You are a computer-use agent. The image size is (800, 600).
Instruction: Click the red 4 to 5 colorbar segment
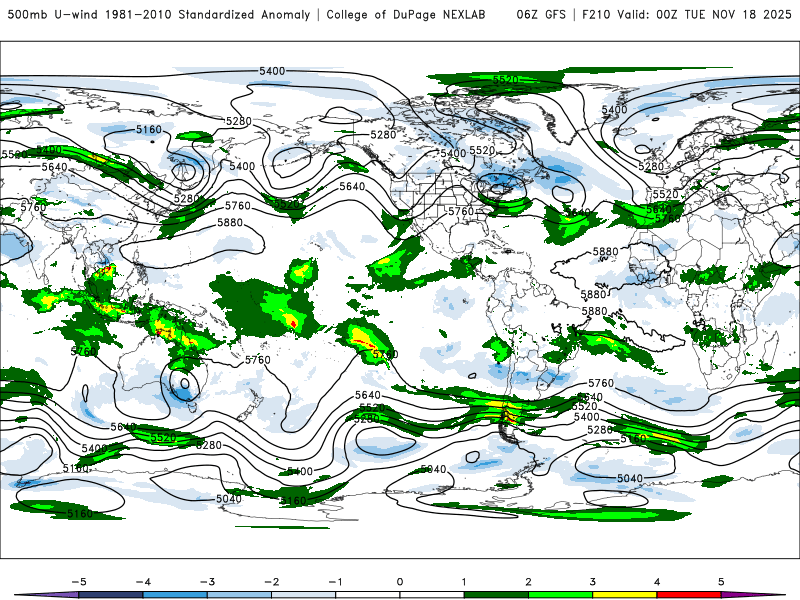(x=689, y=595)
